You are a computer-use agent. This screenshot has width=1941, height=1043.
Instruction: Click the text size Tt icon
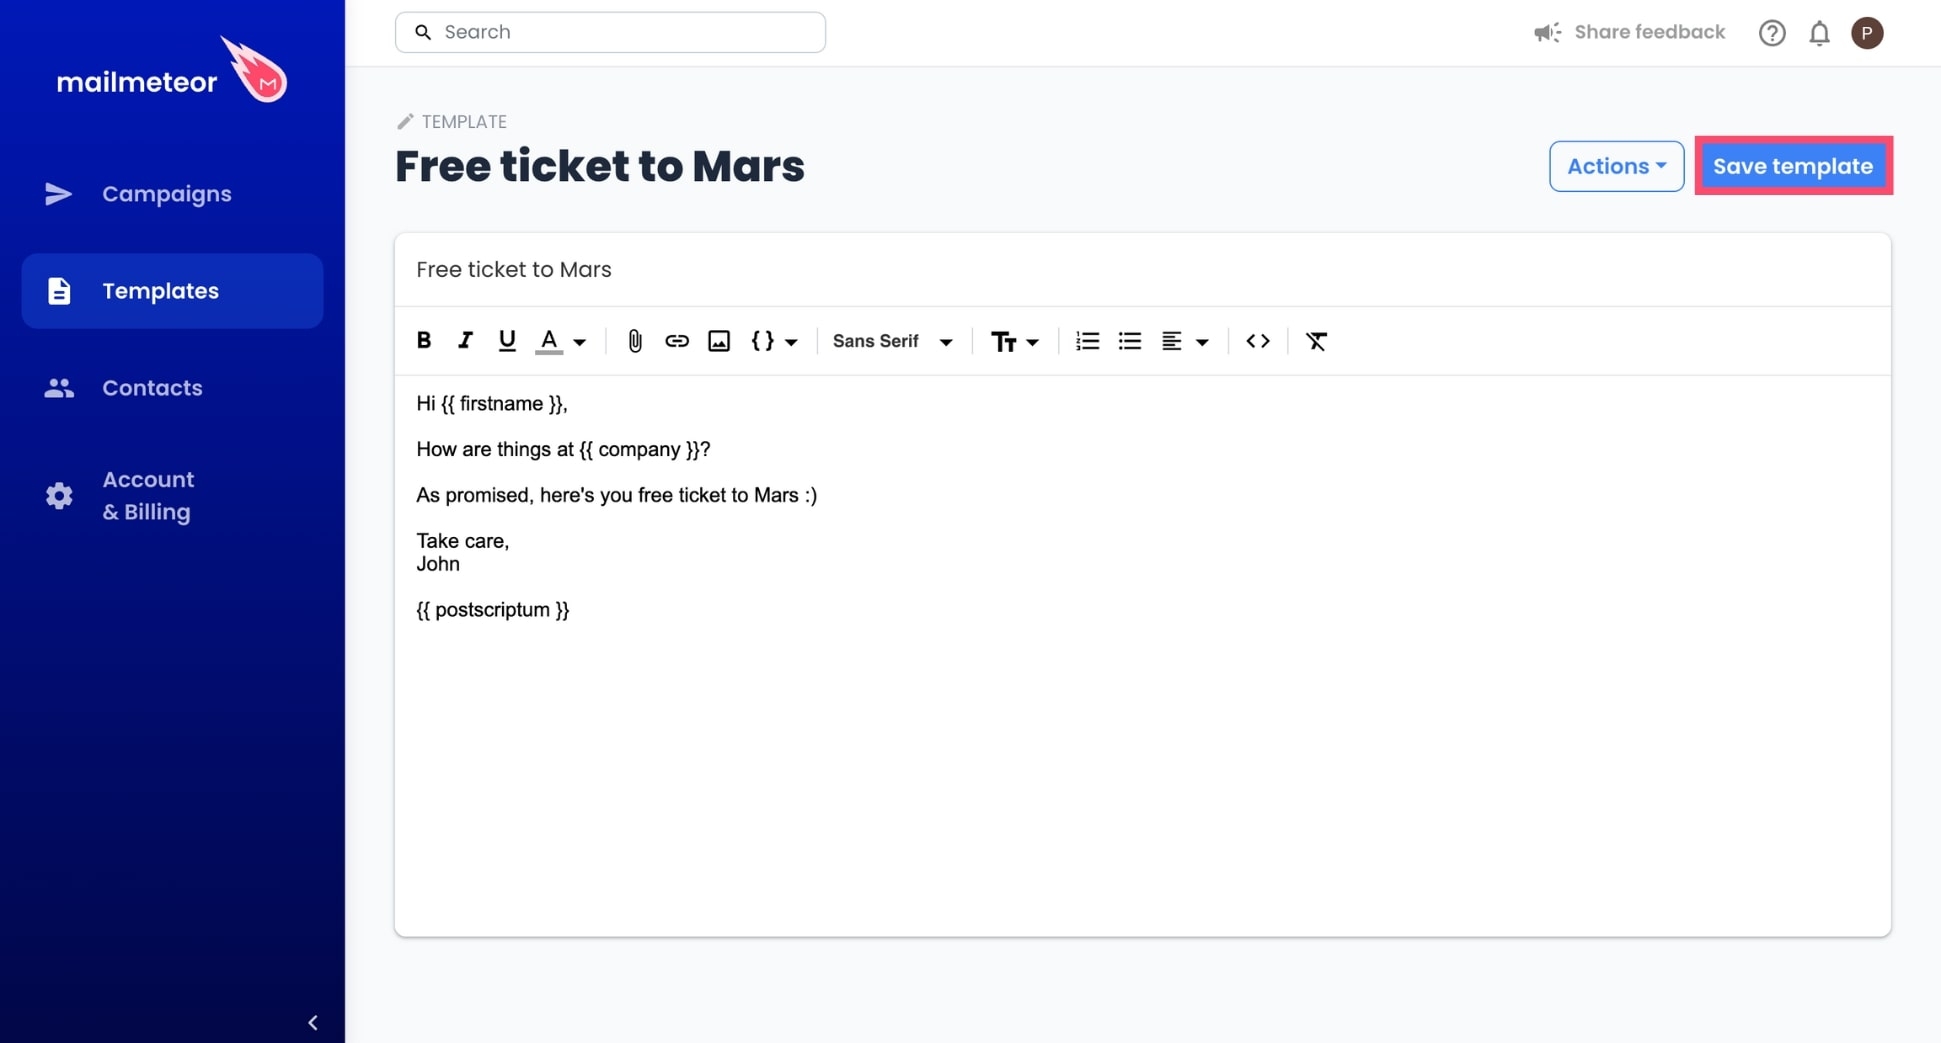pos(1003,342)
